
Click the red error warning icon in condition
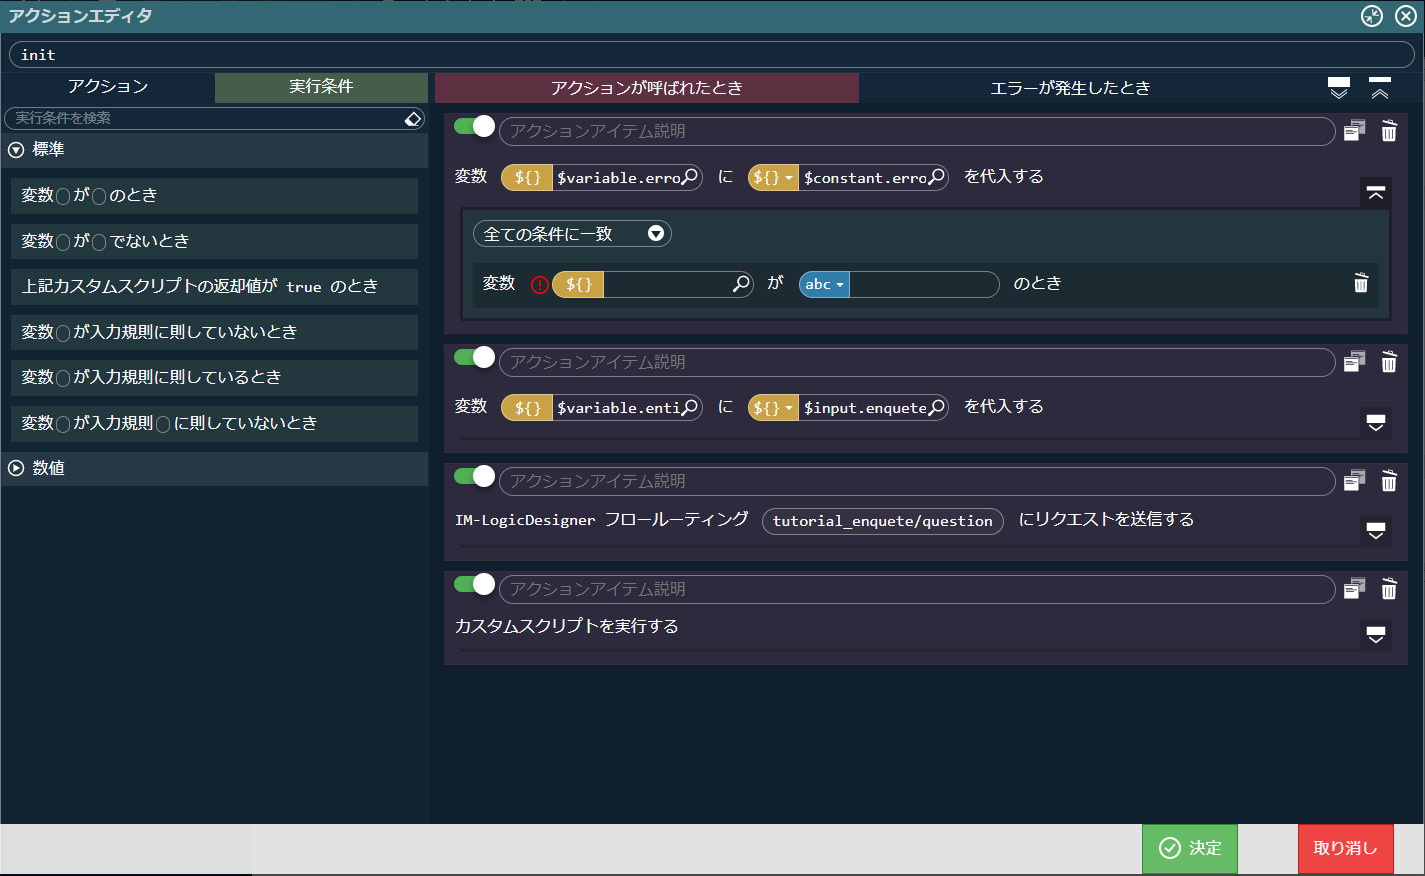[x=540, y=284]
